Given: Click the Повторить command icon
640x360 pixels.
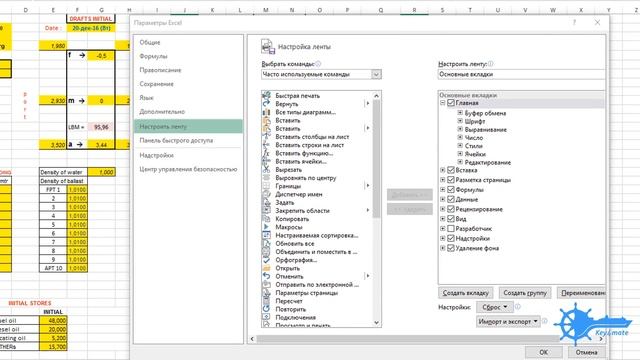Looking at the screenshot, I should tap(266, 309).
